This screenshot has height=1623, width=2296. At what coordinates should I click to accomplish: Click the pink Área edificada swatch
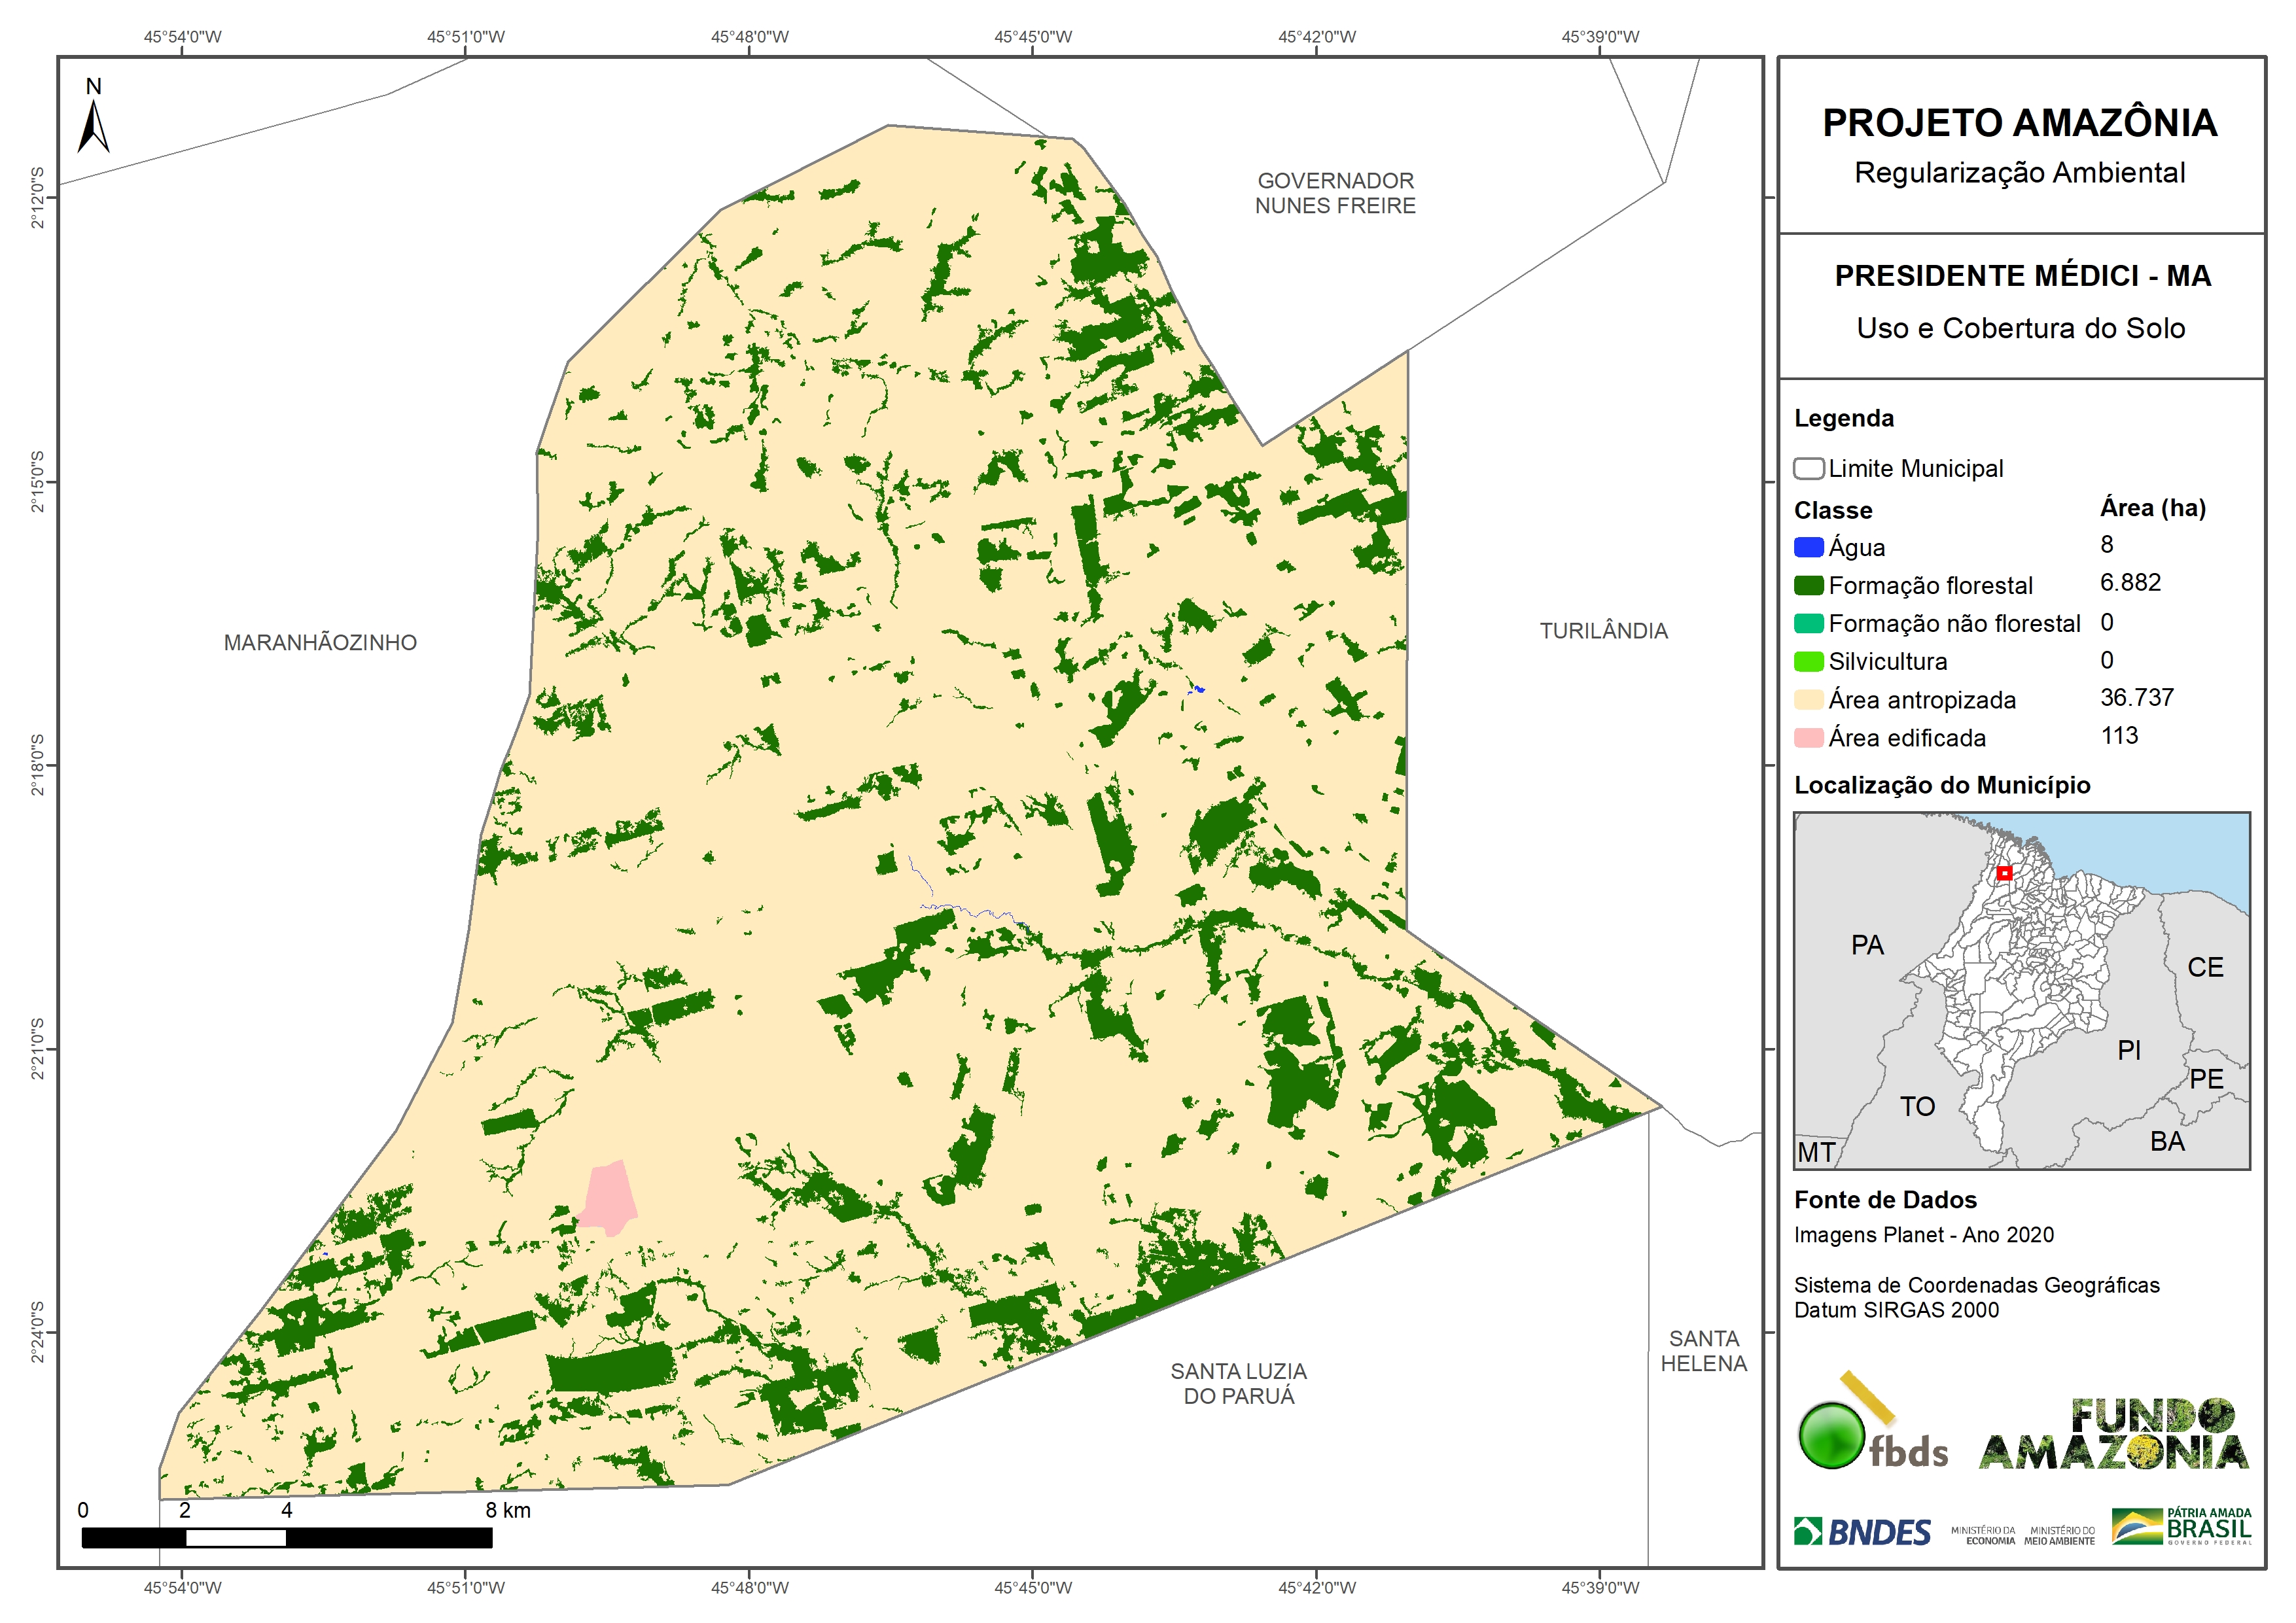1808,738
